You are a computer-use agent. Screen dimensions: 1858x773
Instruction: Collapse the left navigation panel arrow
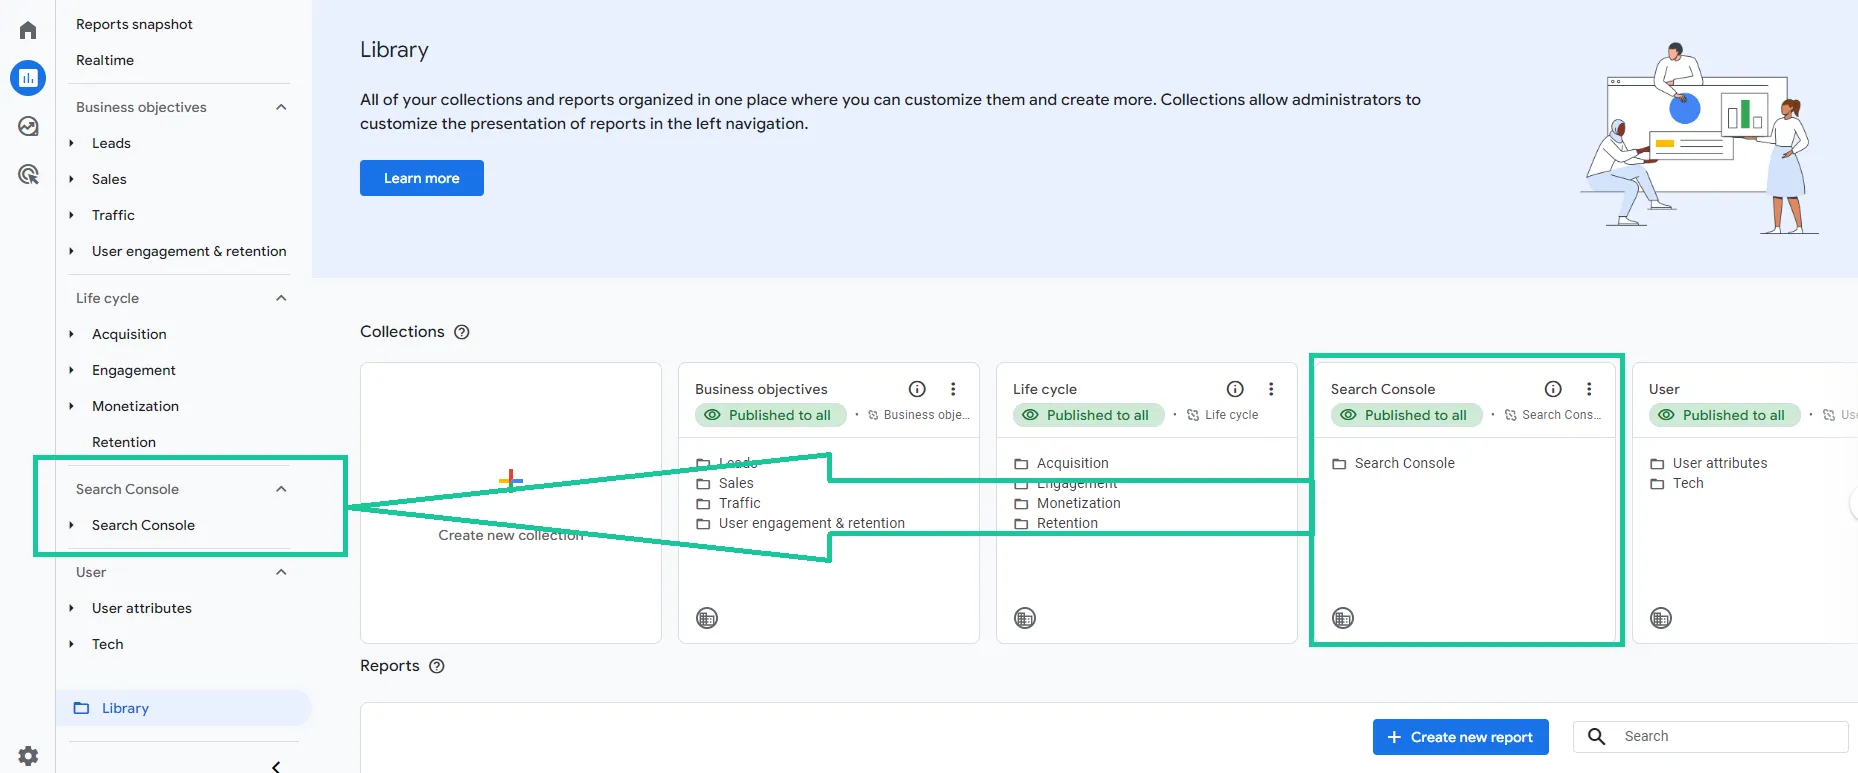click(276, 766)
